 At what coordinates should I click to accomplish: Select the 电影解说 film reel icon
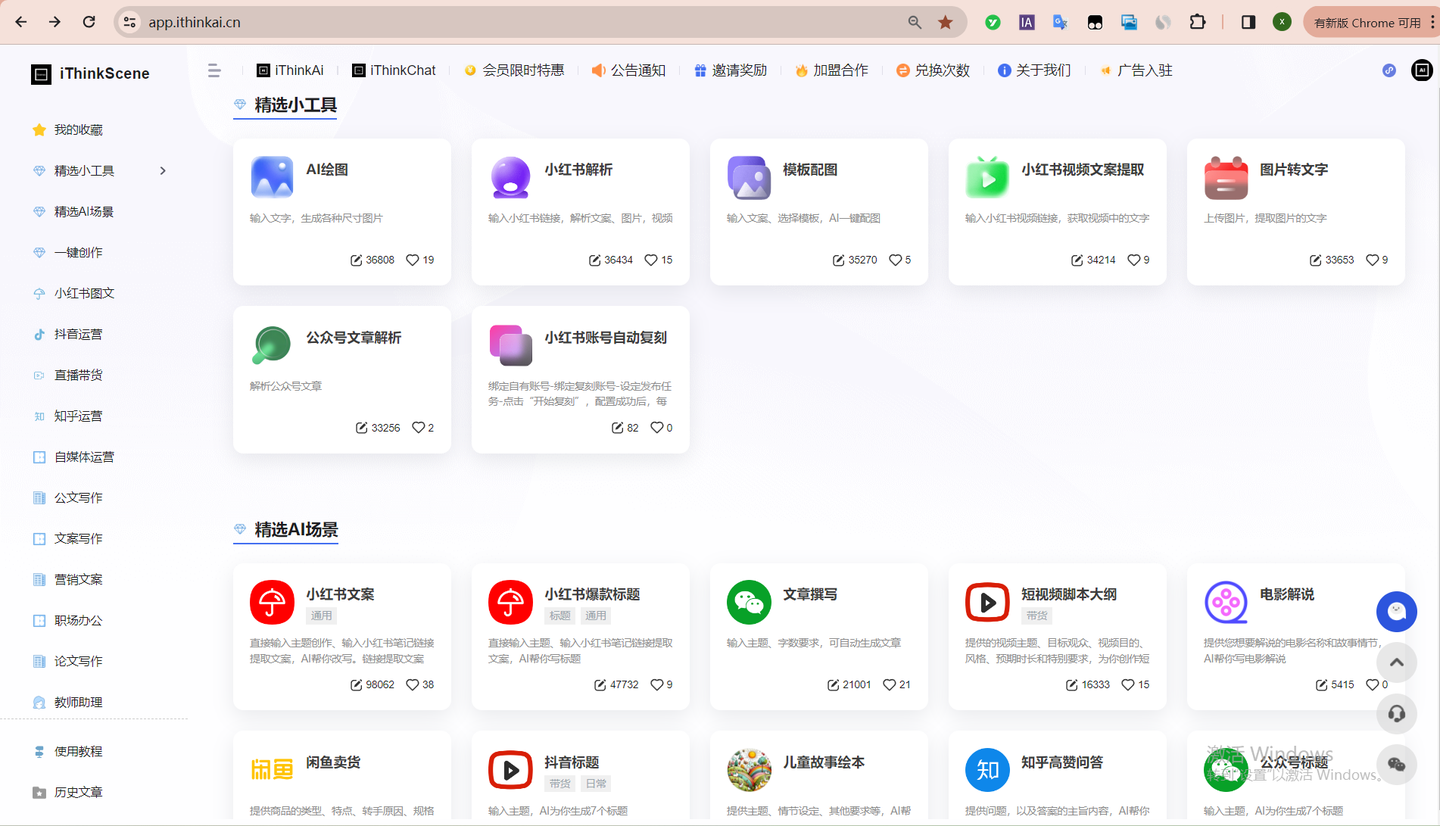pos(1226,602)
